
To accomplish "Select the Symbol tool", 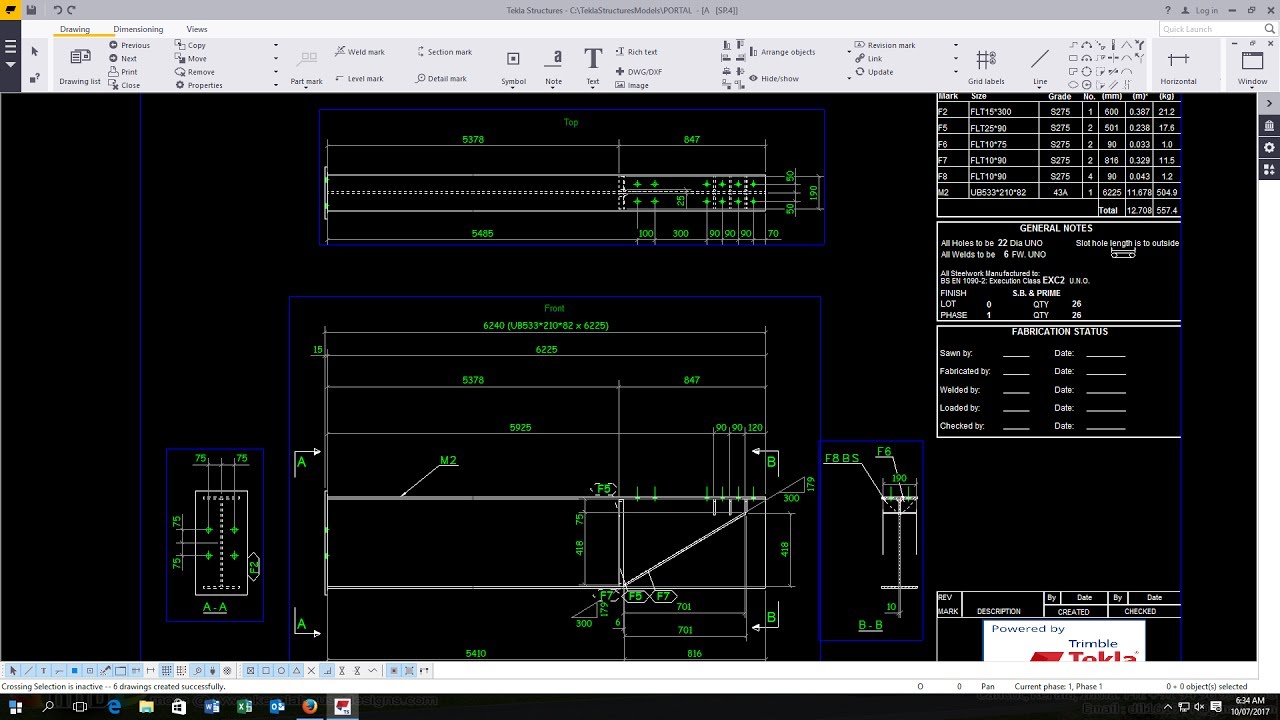I will click(x=513, y=66).
